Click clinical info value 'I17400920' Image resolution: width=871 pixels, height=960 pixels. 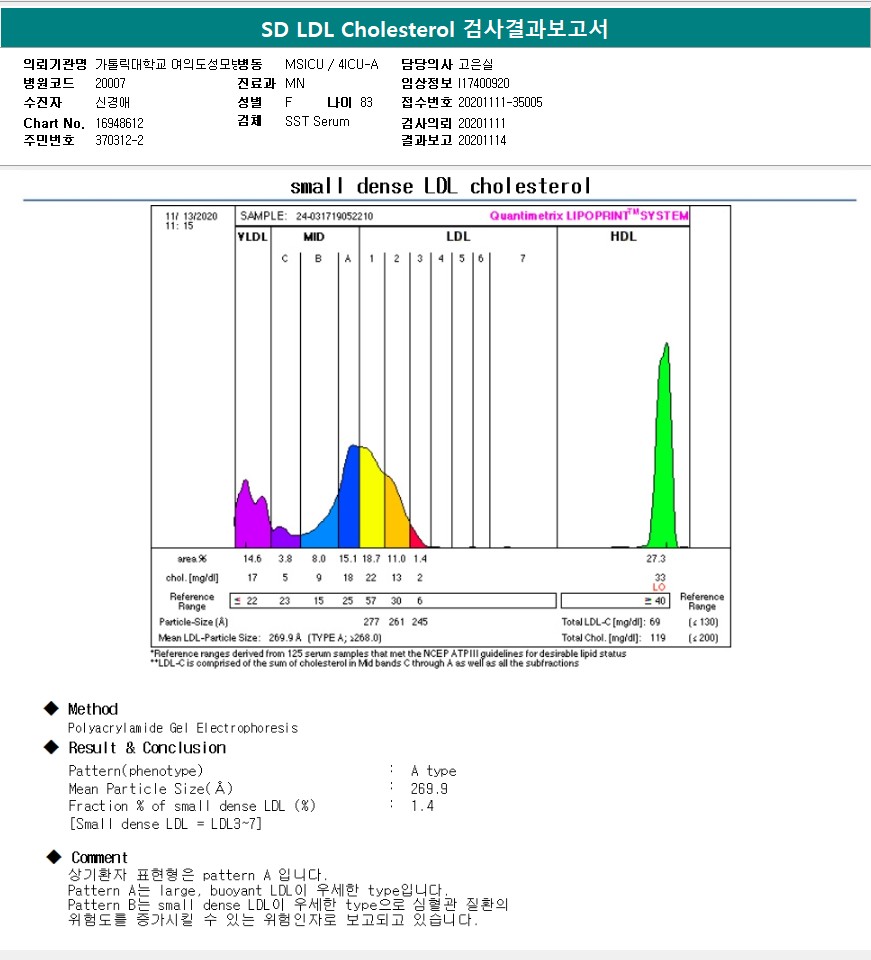click(484, 83)
